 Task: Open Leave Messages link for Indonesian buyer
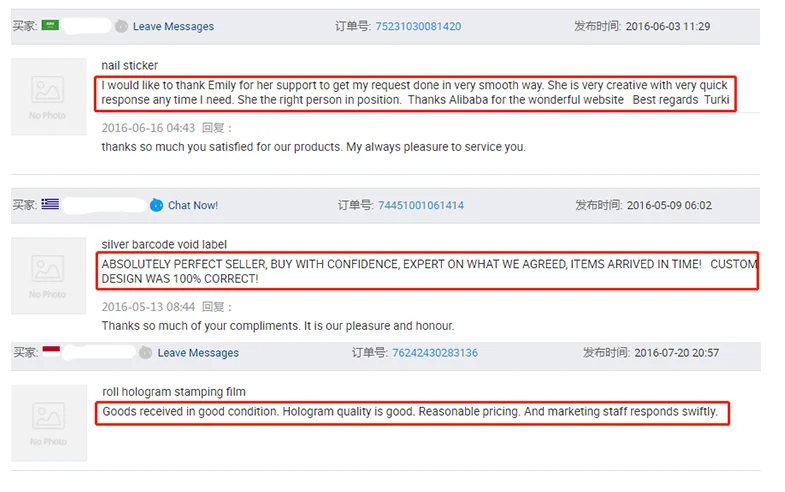pos(198,353)
